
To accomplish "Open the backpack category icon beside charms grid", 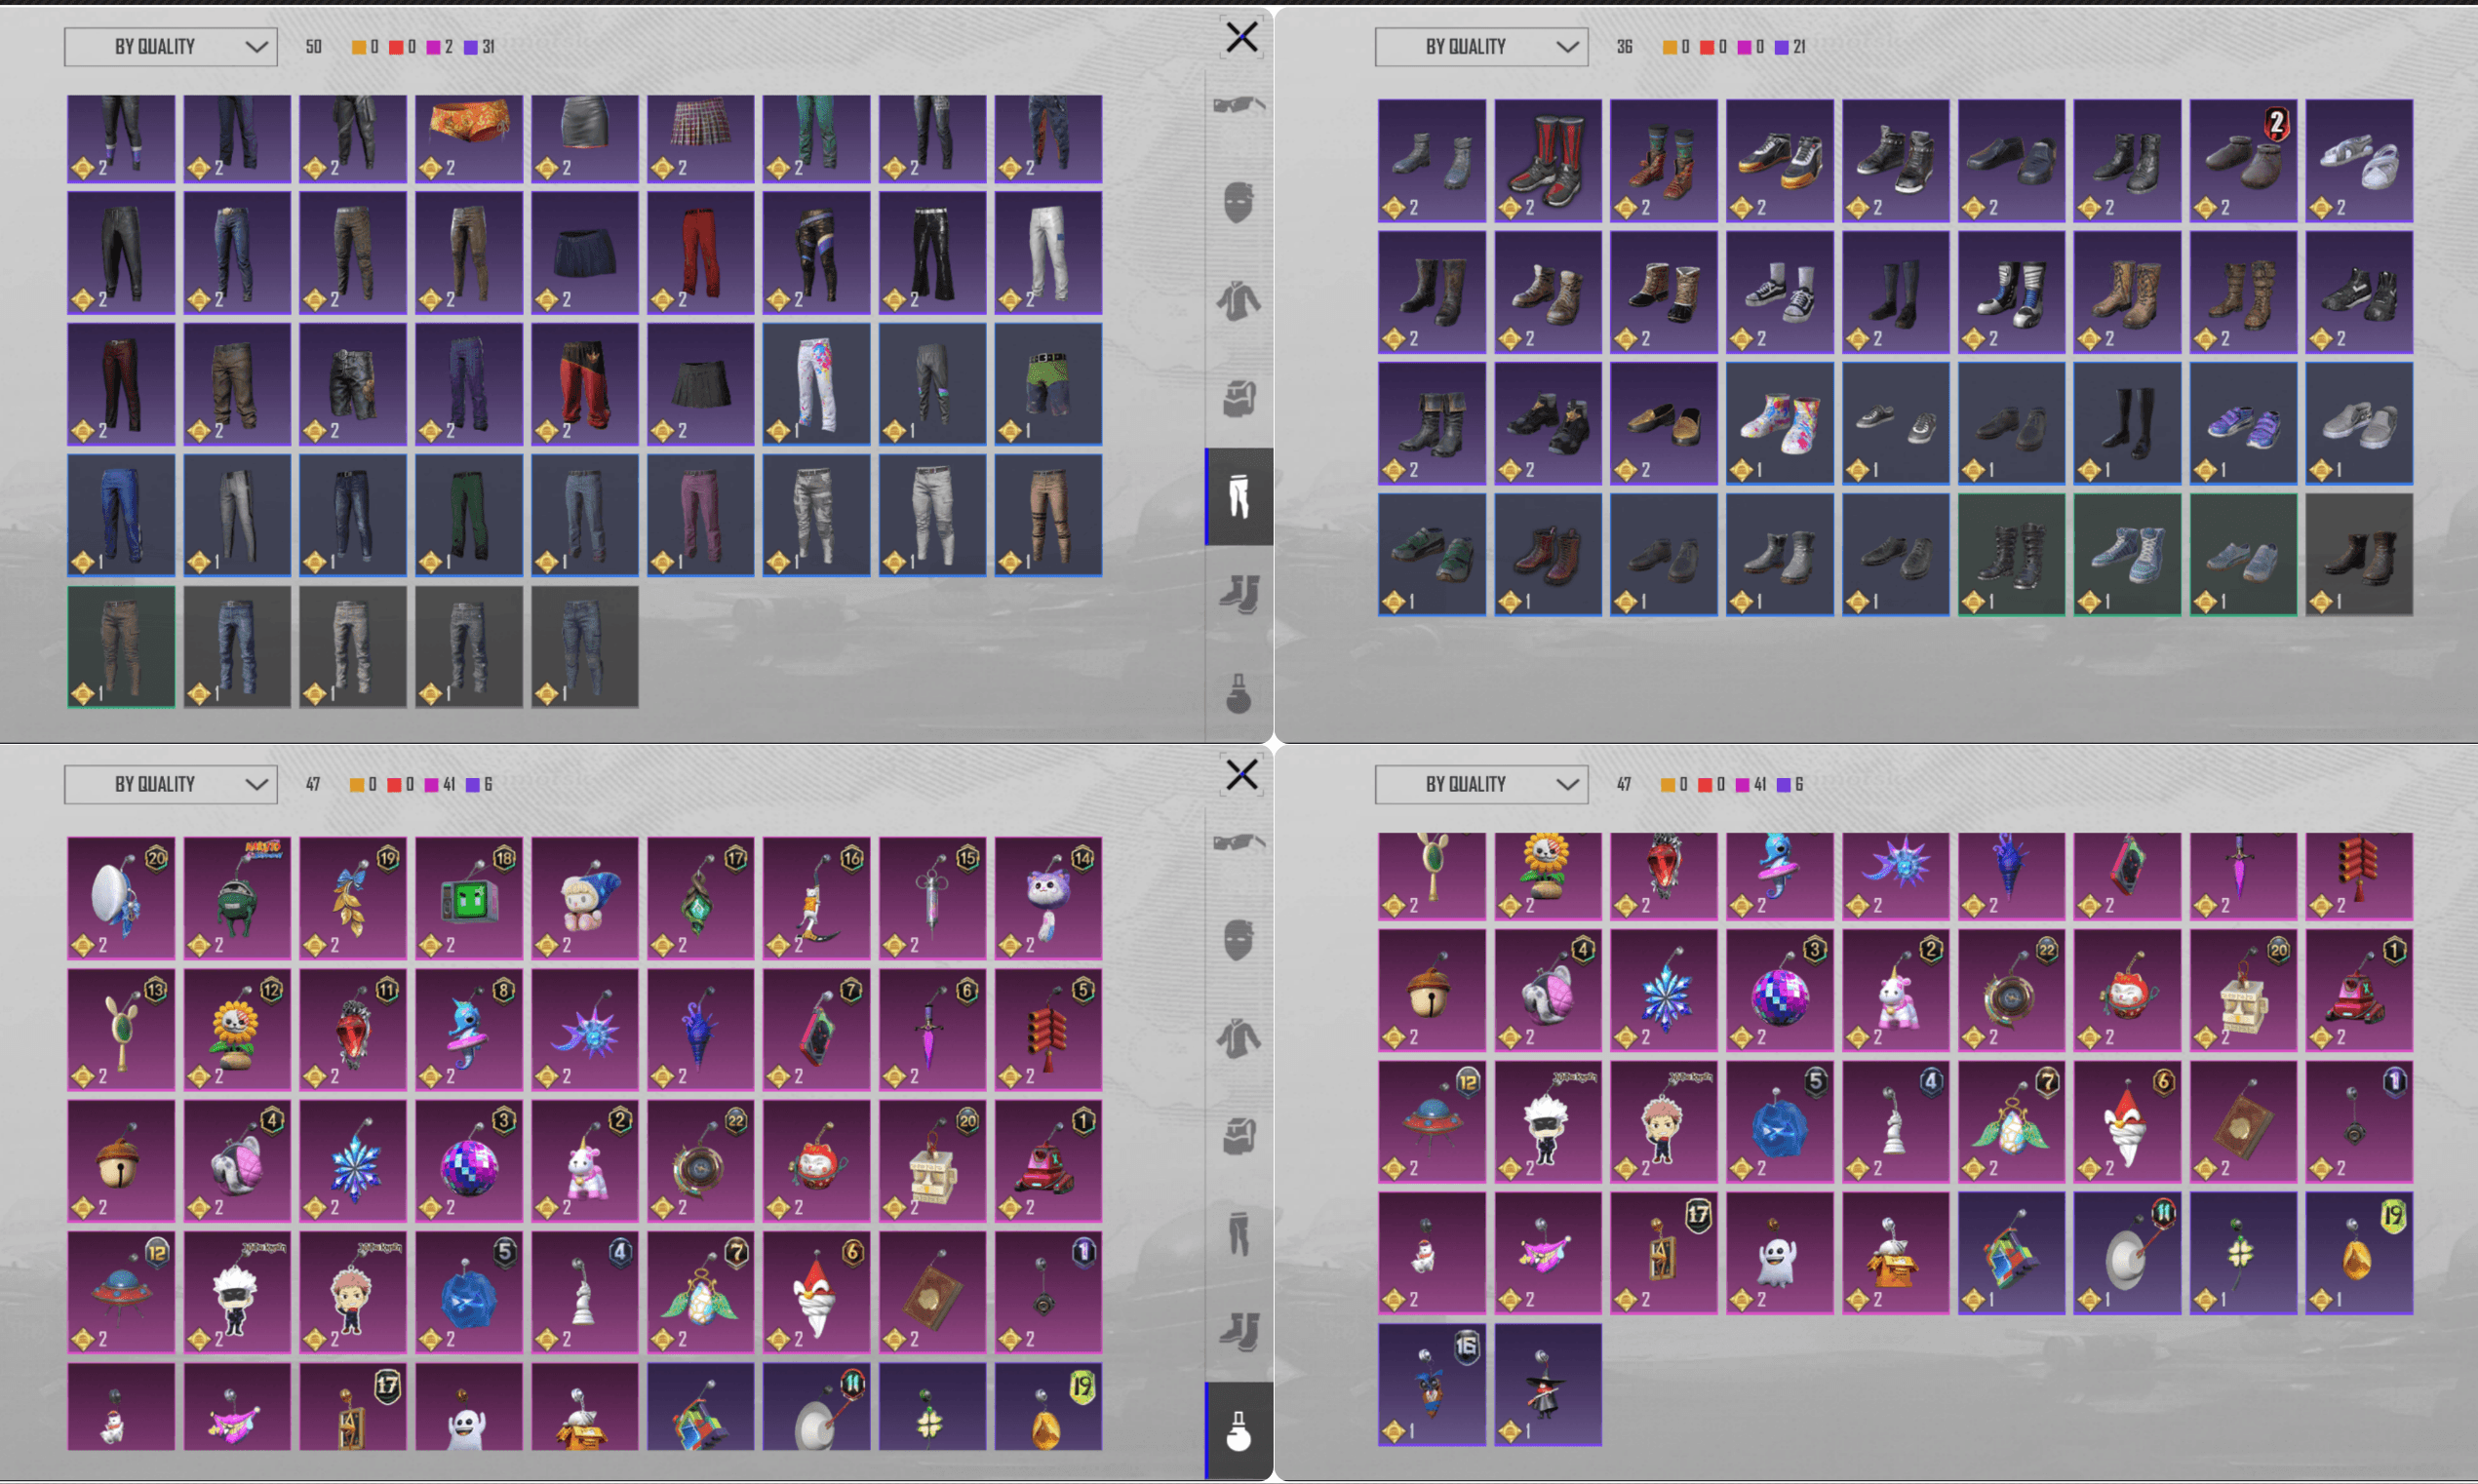I will 1238,1136.
